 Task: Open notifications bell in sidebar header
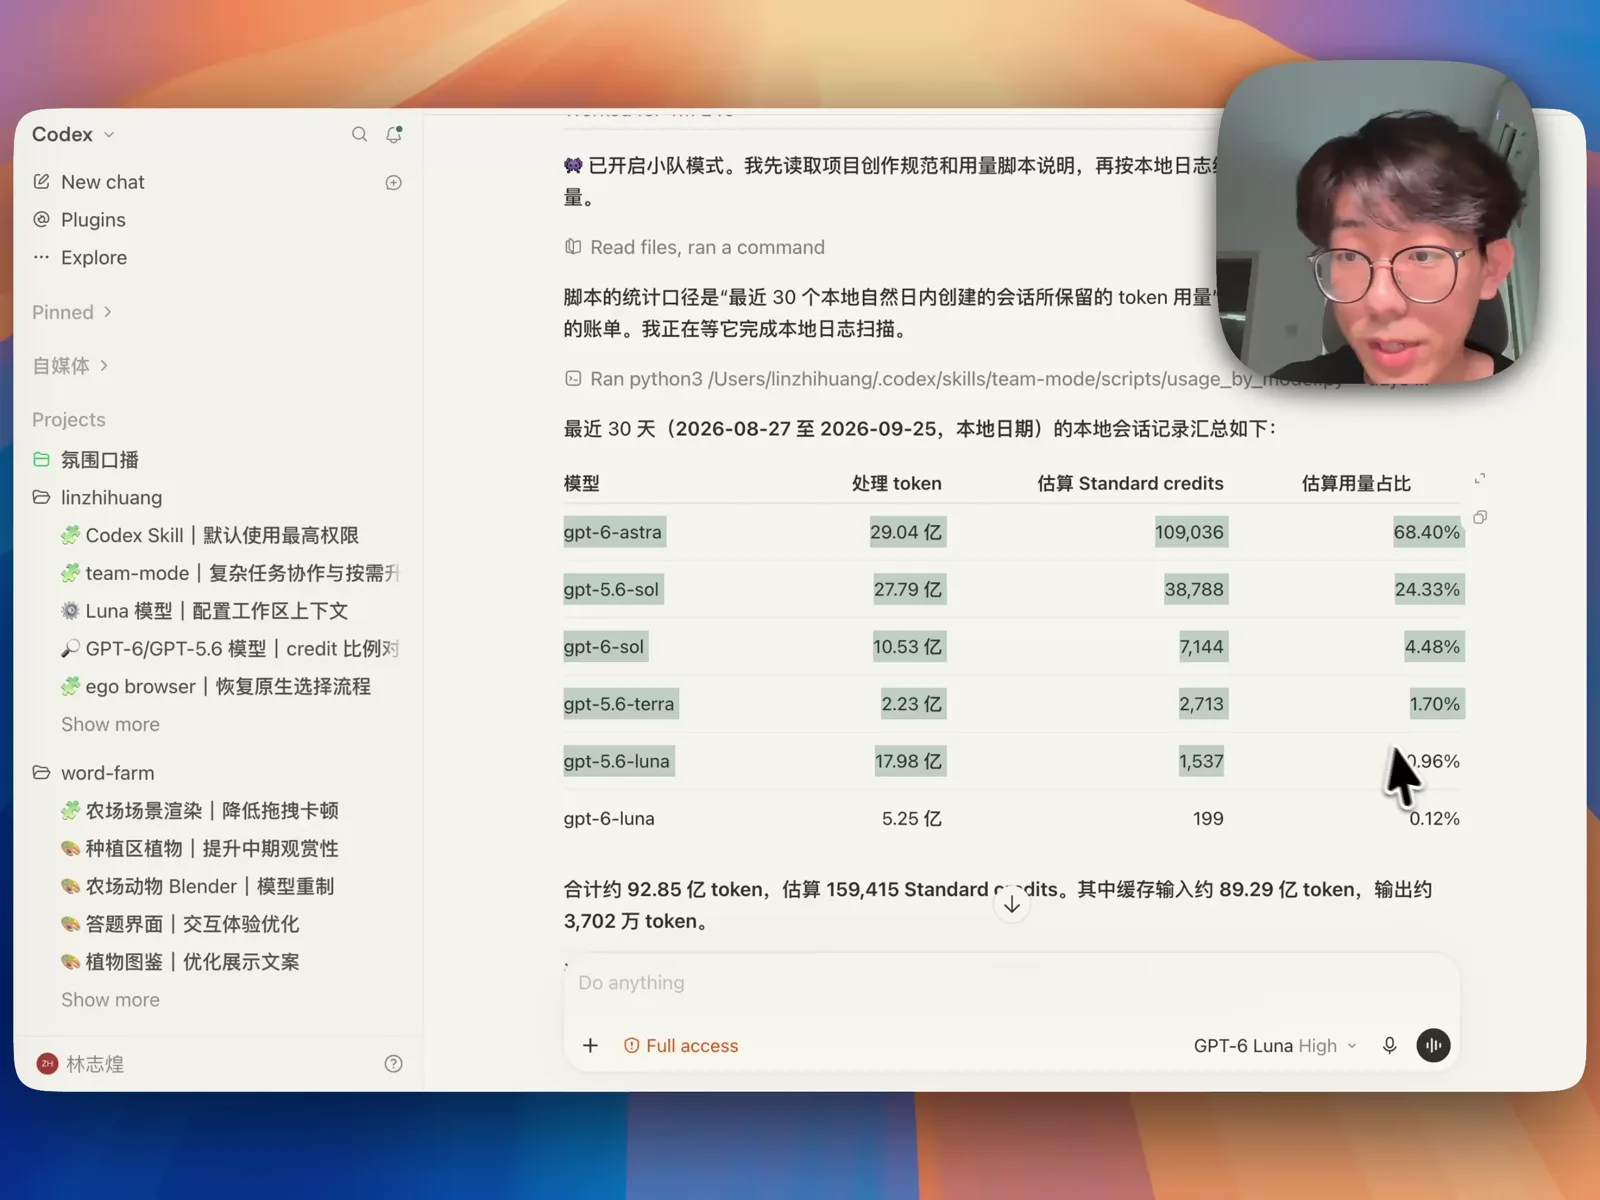(394, 134)
